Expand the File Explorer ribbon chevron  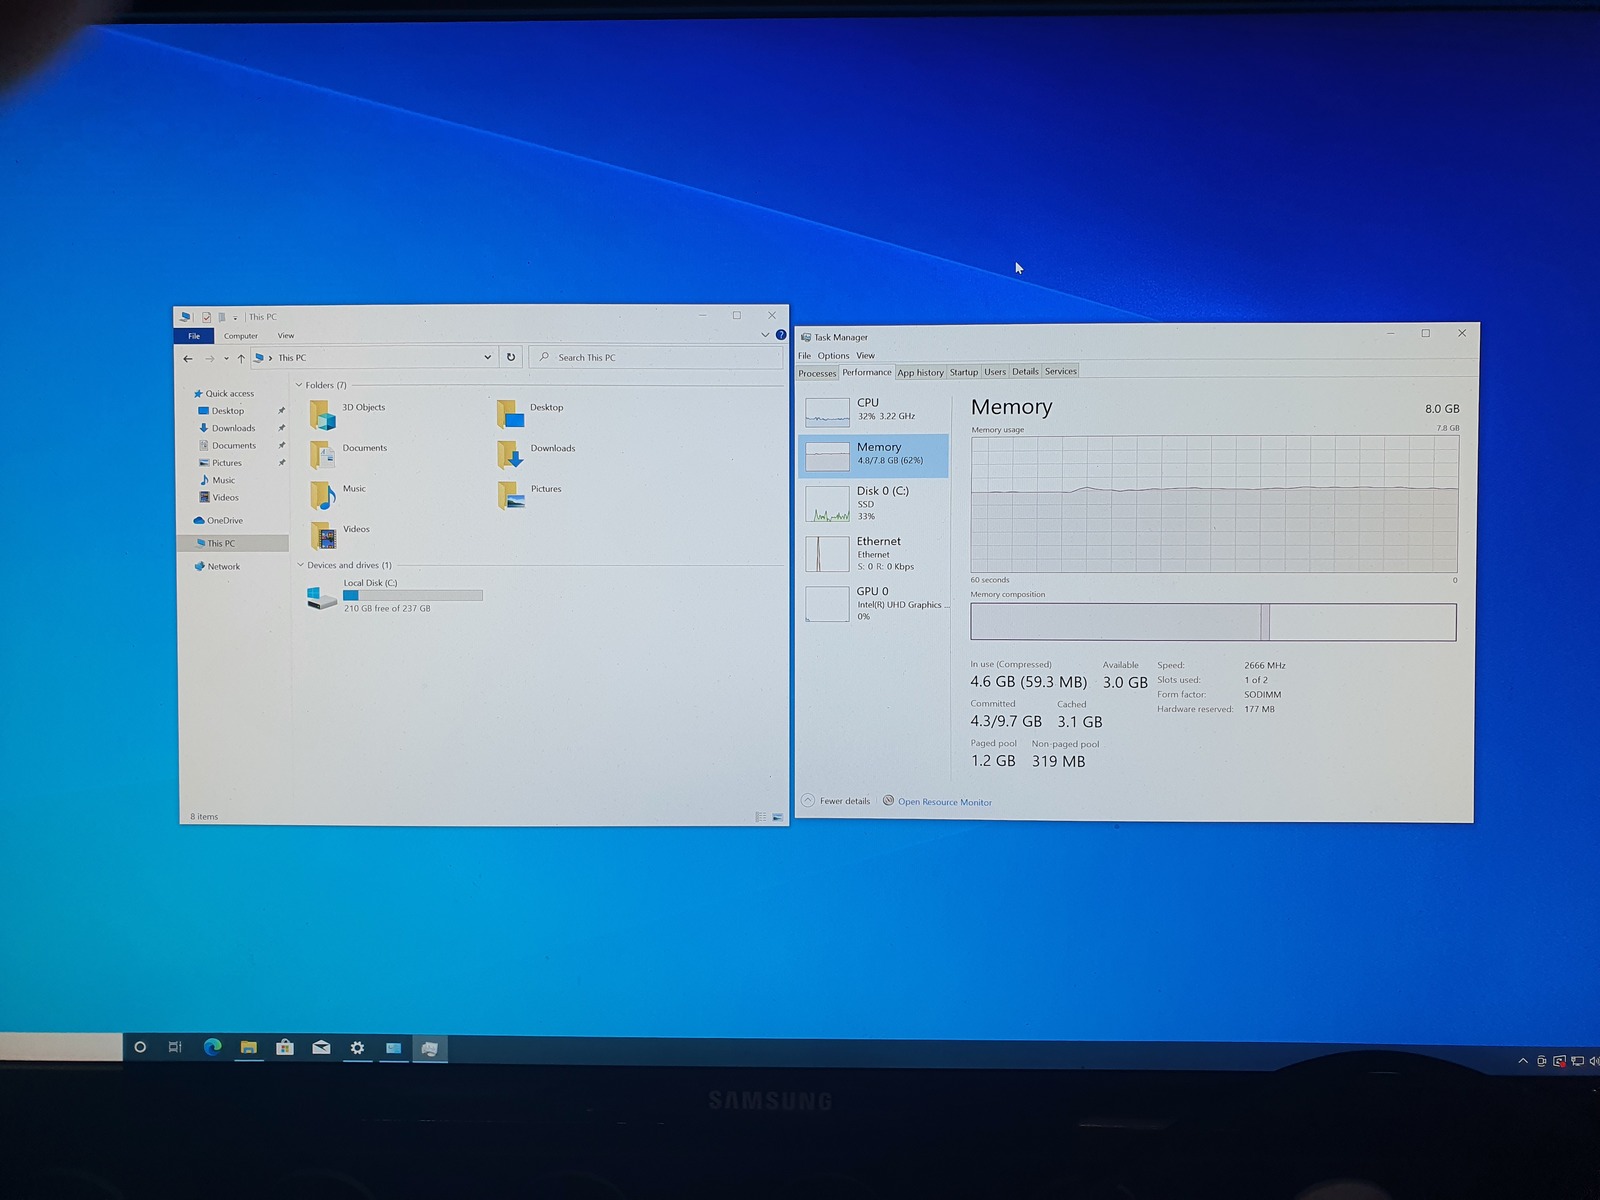coord(765,335)
